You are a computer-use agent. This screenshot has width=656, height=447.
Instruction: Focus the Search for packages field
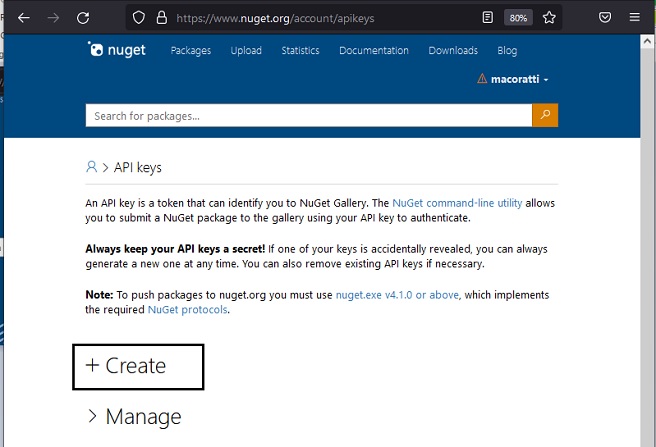click(x=309, y=116)
